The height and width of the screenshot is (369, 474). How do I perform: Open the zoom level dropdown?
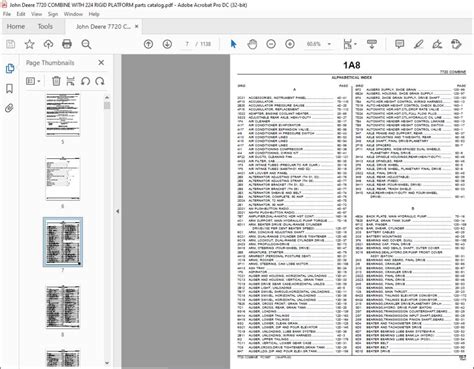pyautogui.click(x=329, y=44)
